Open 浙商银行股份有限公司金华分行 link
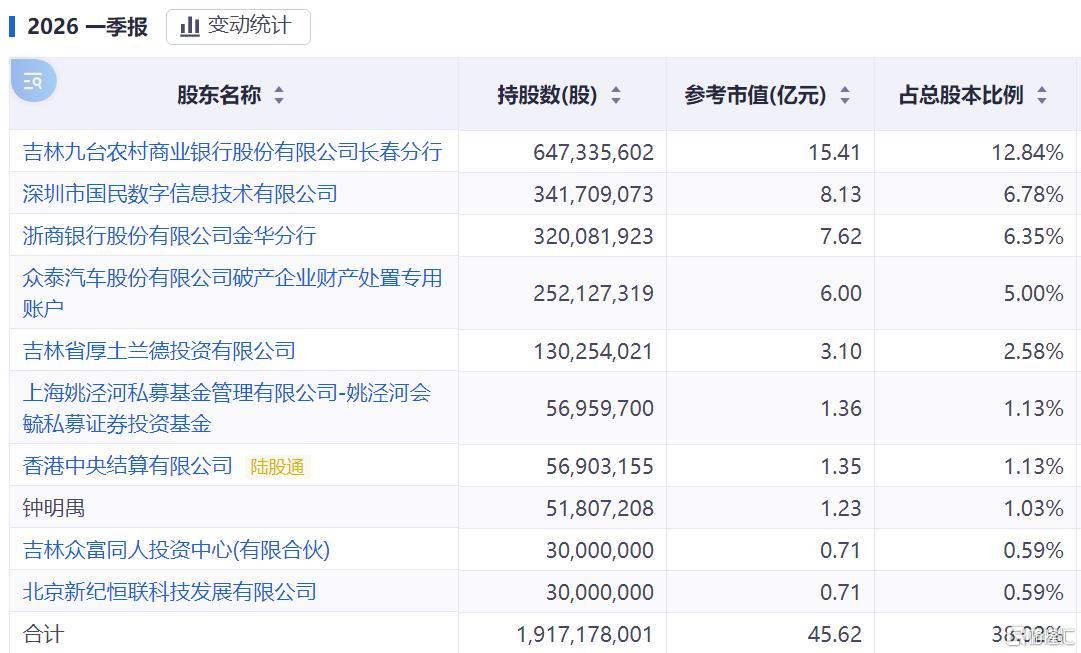Image resolution: width=1081 pixels, height=653 pixels. point(170,236)
